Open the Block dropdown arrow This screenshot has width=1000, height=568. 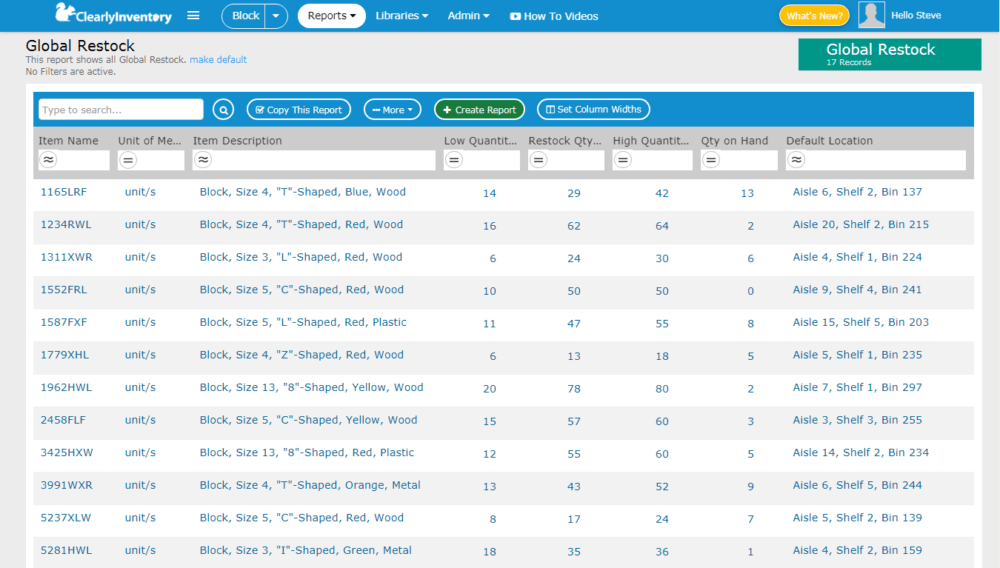(276, 16)
